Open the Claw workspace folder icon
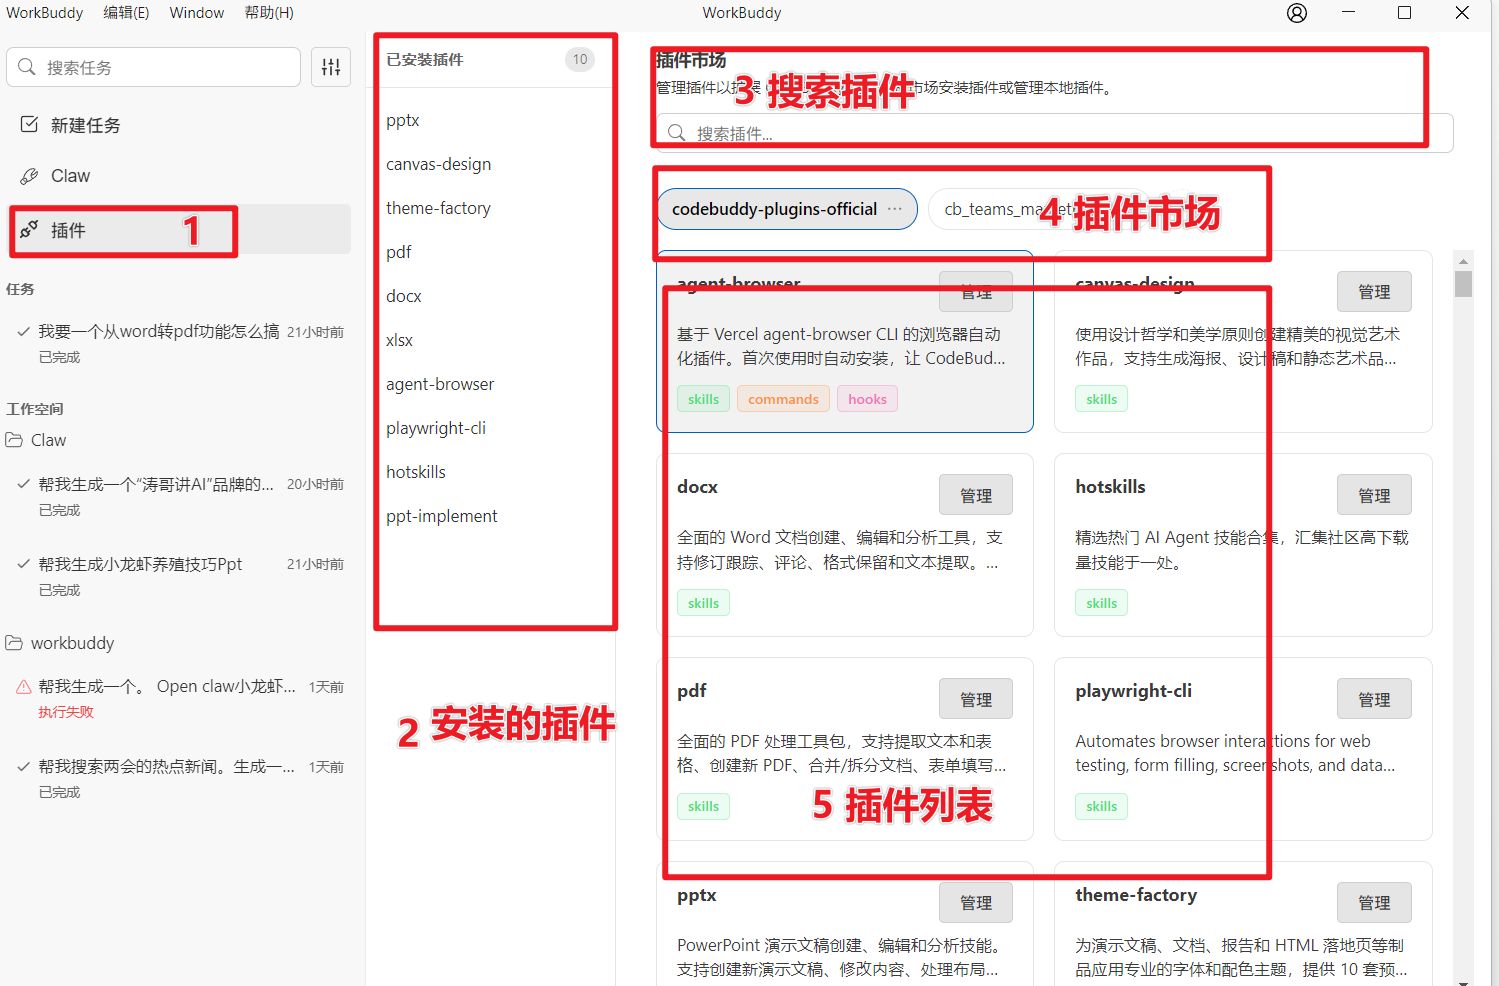The height and width of the screenshot is (986, 1499). pyautogui.click(x=14, y=440)
